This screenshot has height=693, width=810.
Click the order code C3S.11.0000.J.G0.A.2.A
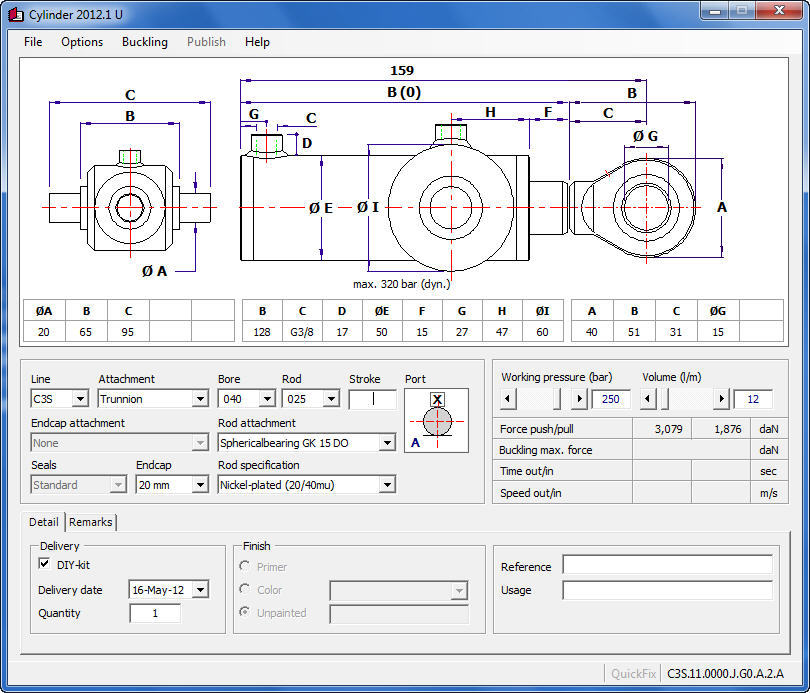coord(725,673)
